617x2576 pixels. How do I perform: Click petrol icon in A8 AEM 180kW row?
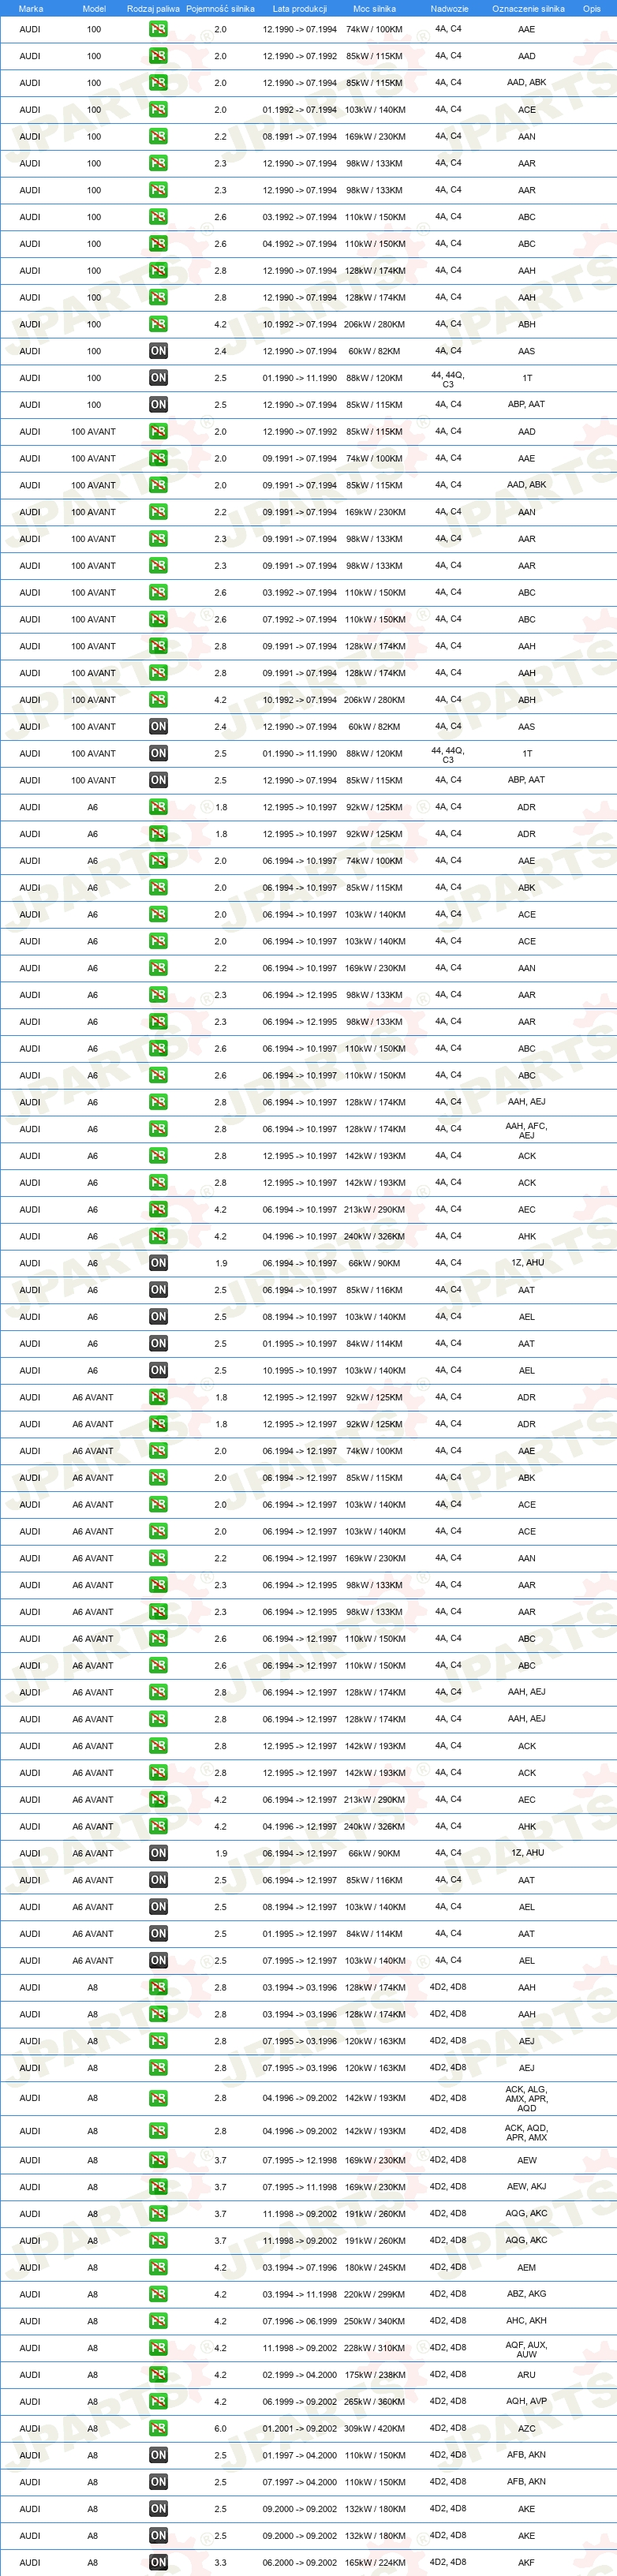click(158, 2268)
